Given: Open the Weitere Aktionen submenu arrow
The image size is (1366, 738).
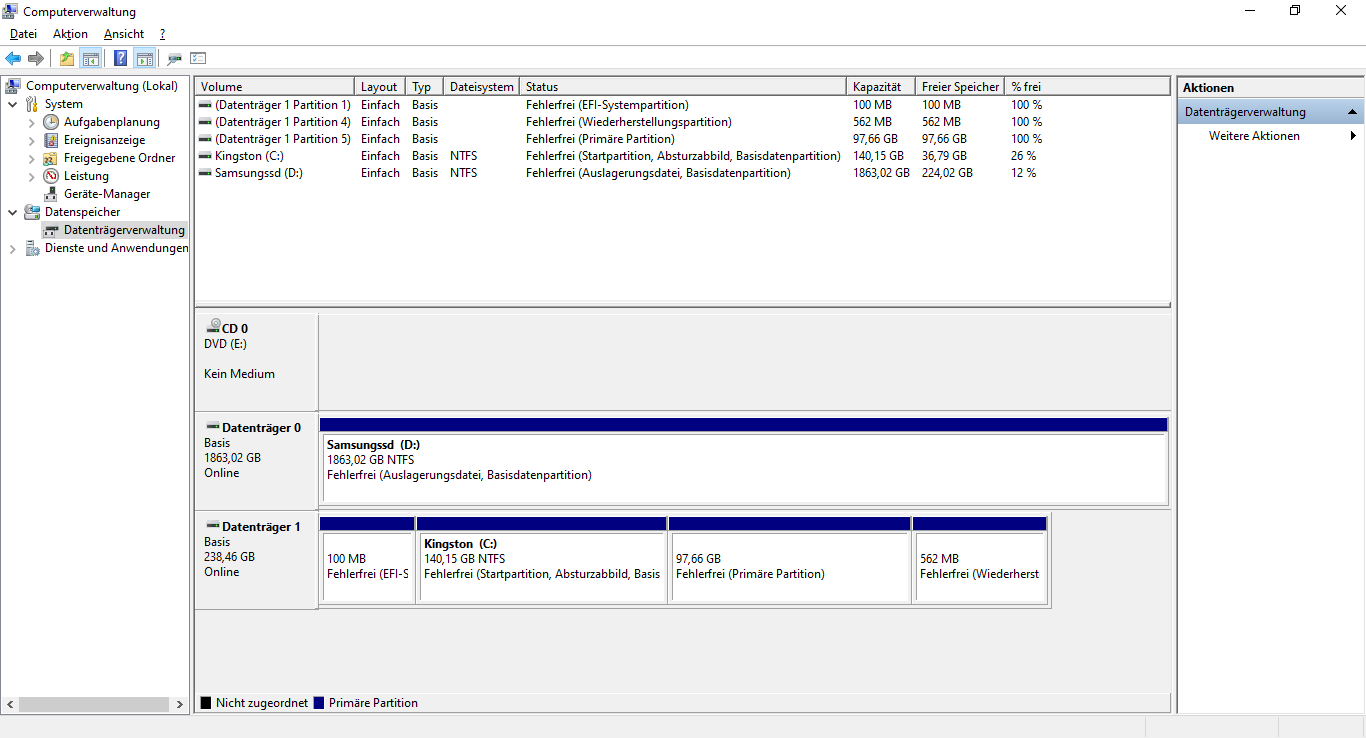Looking at the screenshot, I should tap(1354, 136).
